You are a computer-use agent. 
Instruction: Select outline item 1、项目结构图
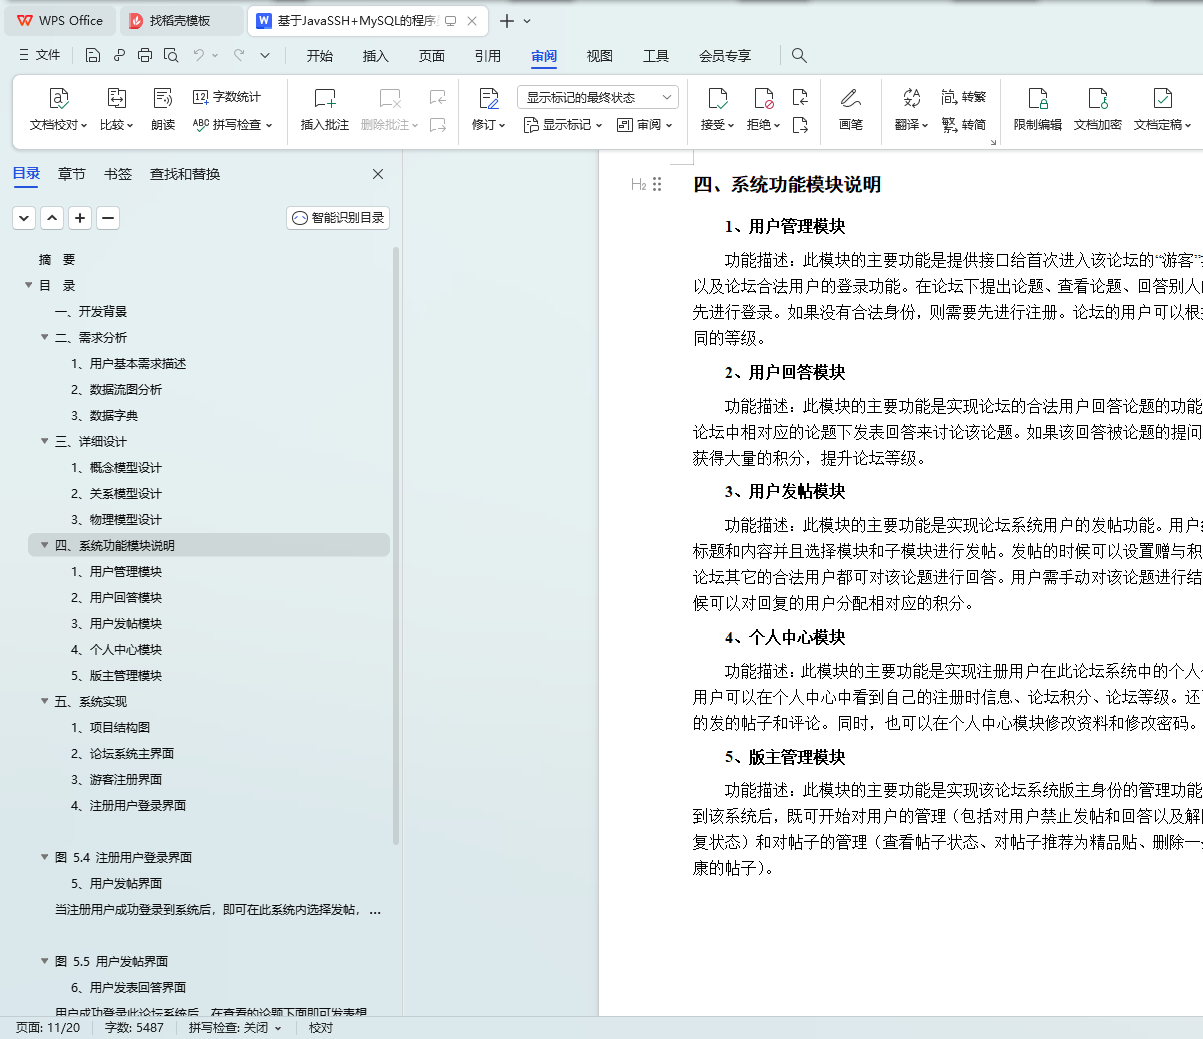(x=110, y=727)
